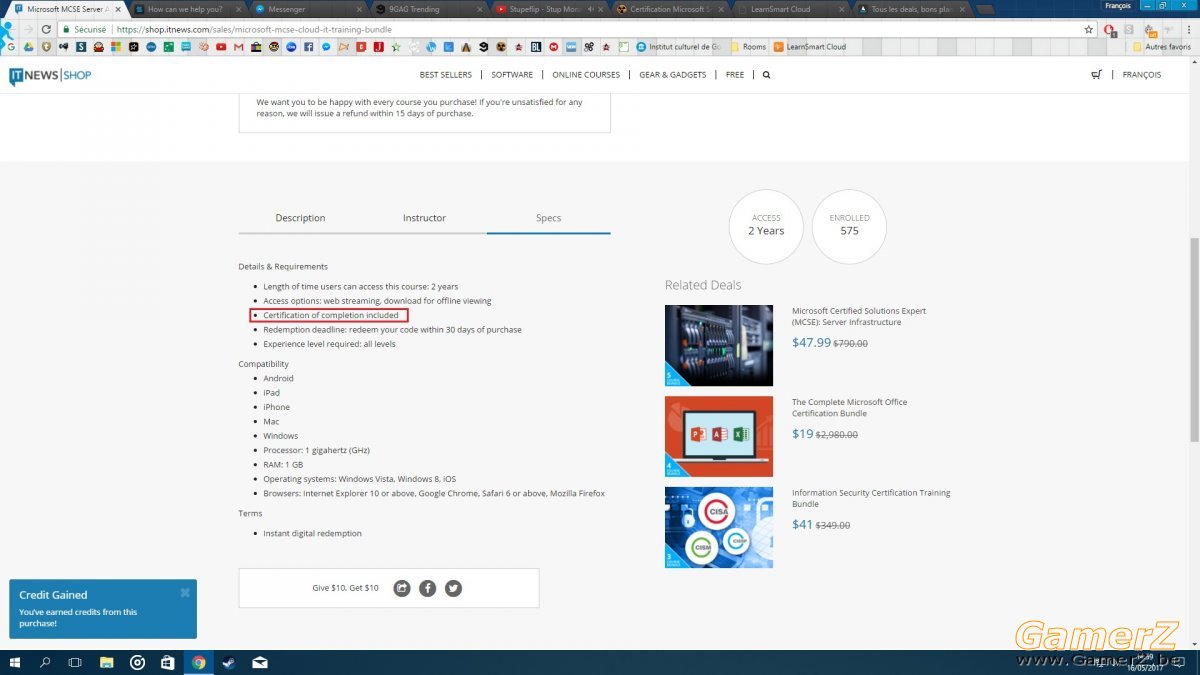Screen dimensions: 1200x675
Task: Open the Complete Microsoft Office Certification Bundle link
Action: 850,408
